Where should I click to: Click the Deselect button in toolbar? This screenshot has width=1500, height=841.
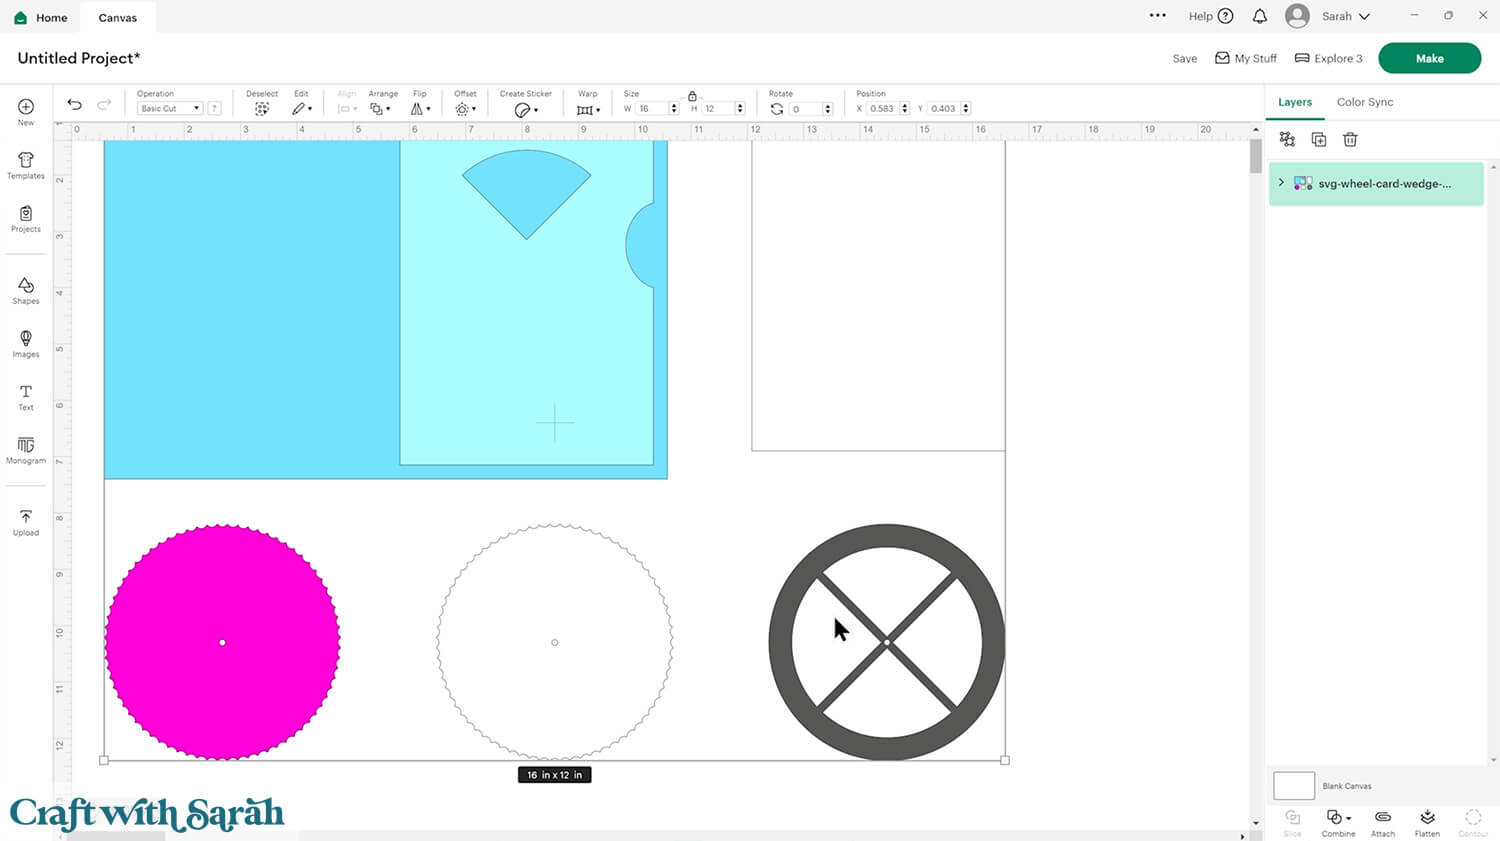coord(262,108)
